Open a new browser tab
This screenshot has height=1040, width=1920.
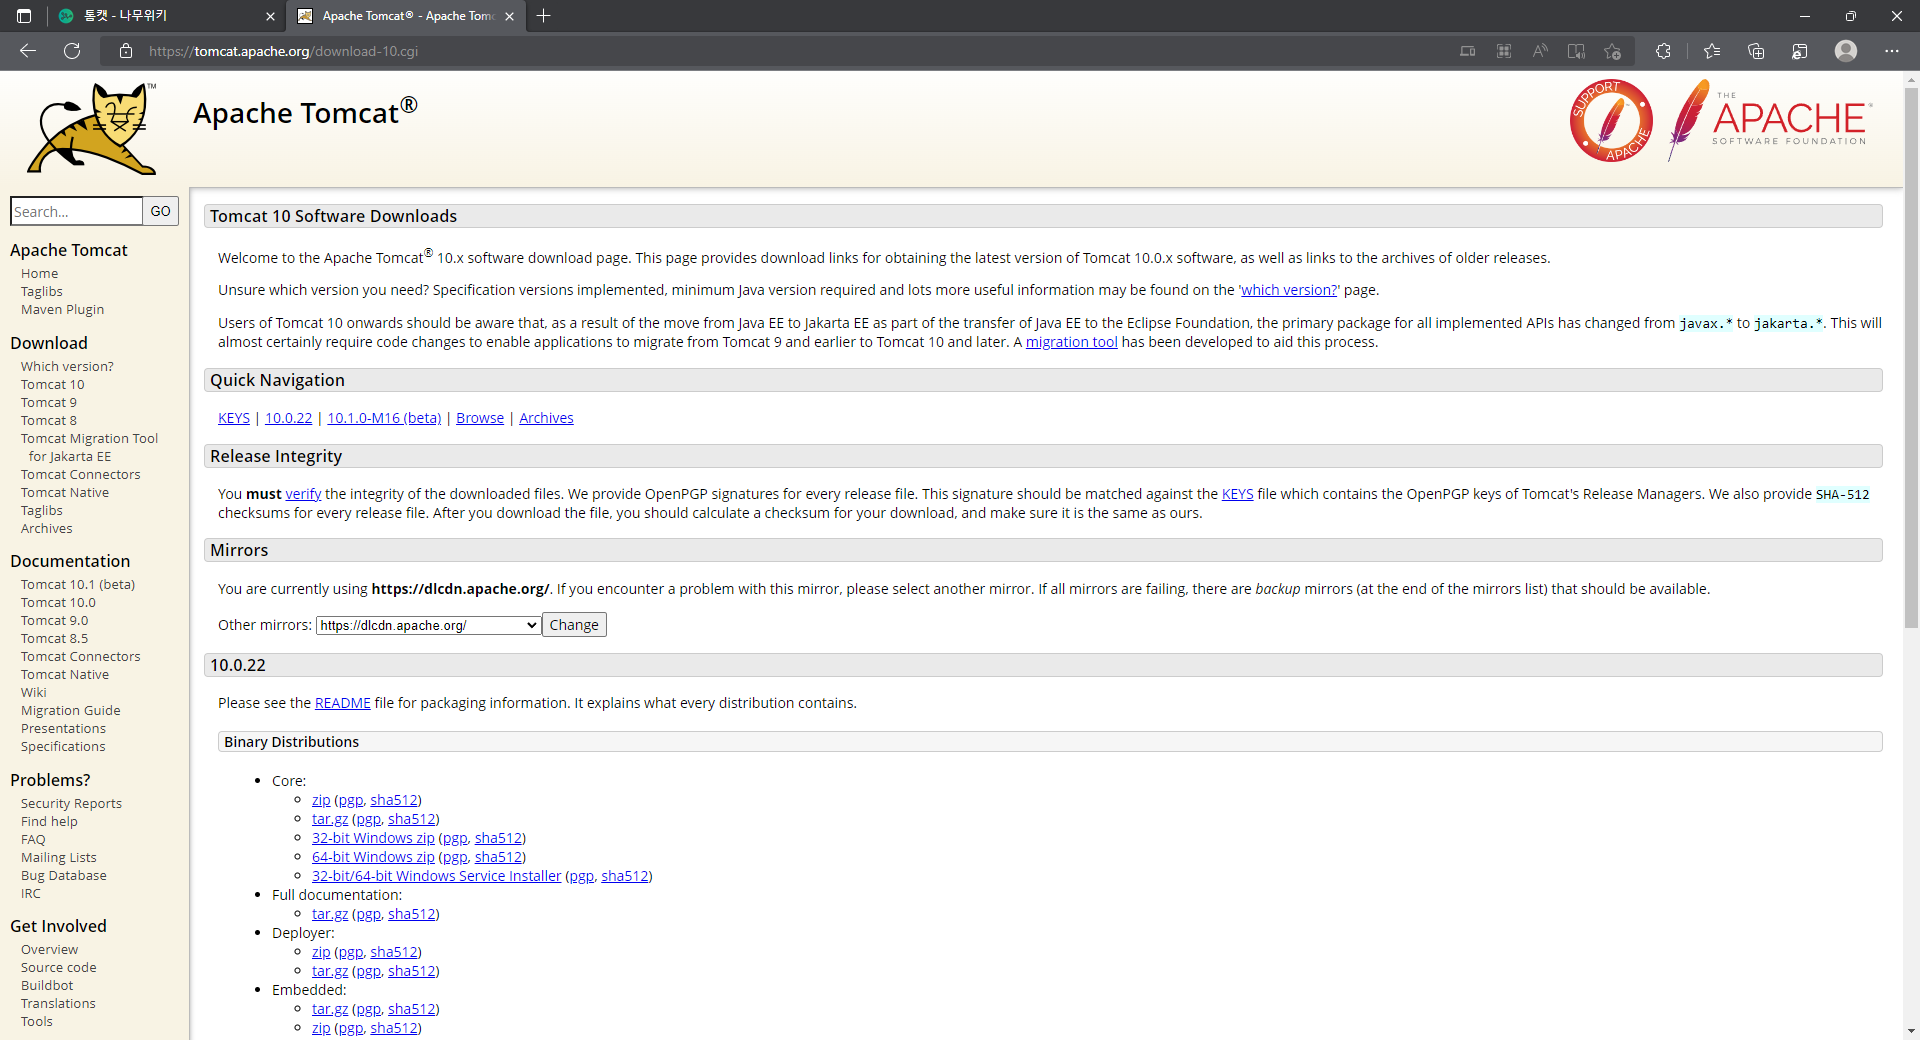click(544, 16)
